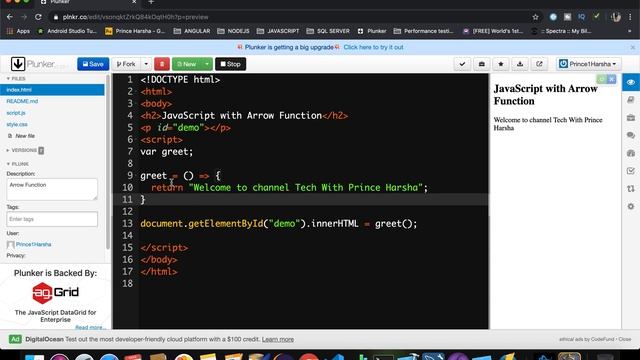Open a new browser tab

coord(151,2)
